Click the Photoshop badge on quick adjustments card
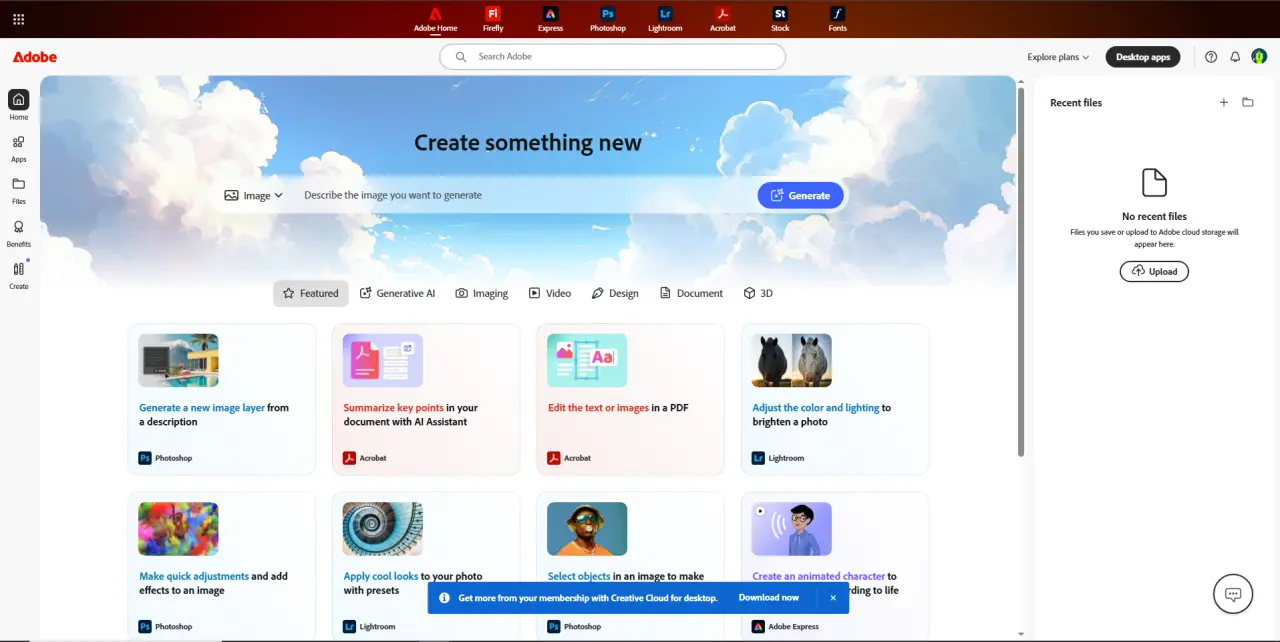This screenshot has width=1280, height=642. pyautogui.click(x=165, y=626)
